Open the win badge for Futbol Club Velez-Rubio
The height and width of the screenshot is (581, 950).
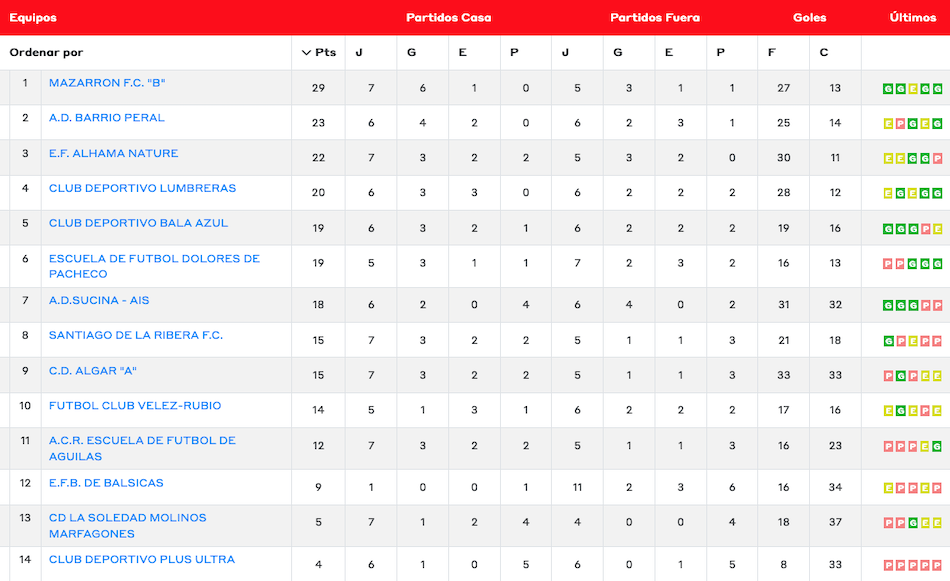click(900, 411)
